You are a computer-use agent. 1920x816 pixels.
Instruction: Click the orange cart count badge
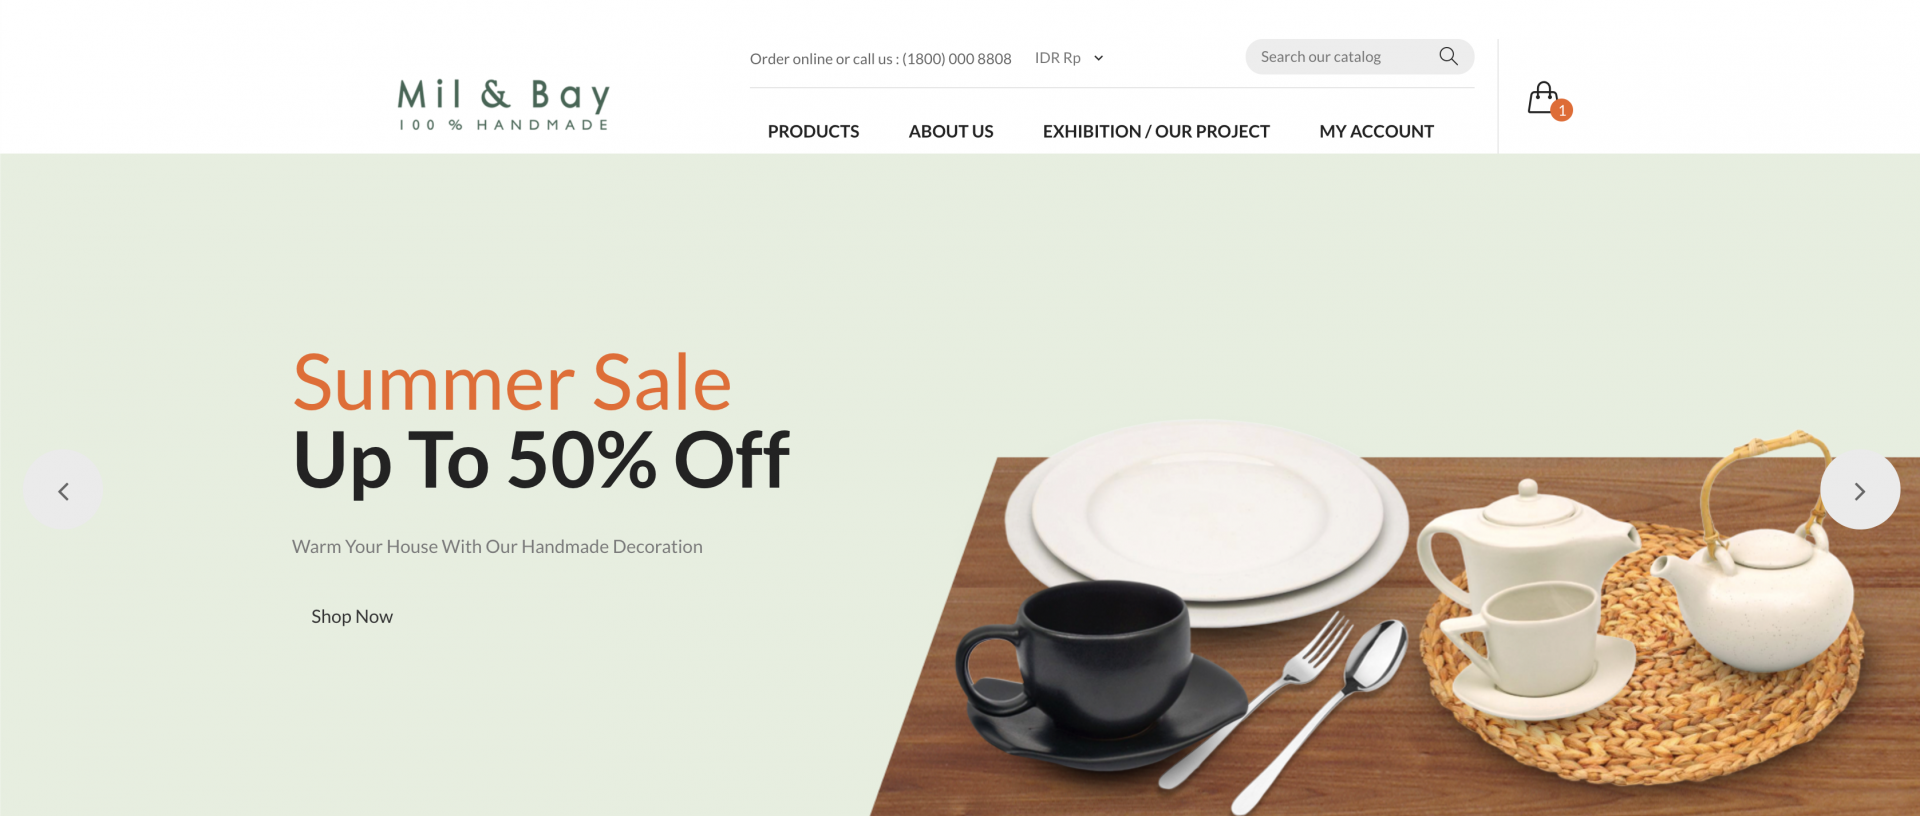(1562, 110)
